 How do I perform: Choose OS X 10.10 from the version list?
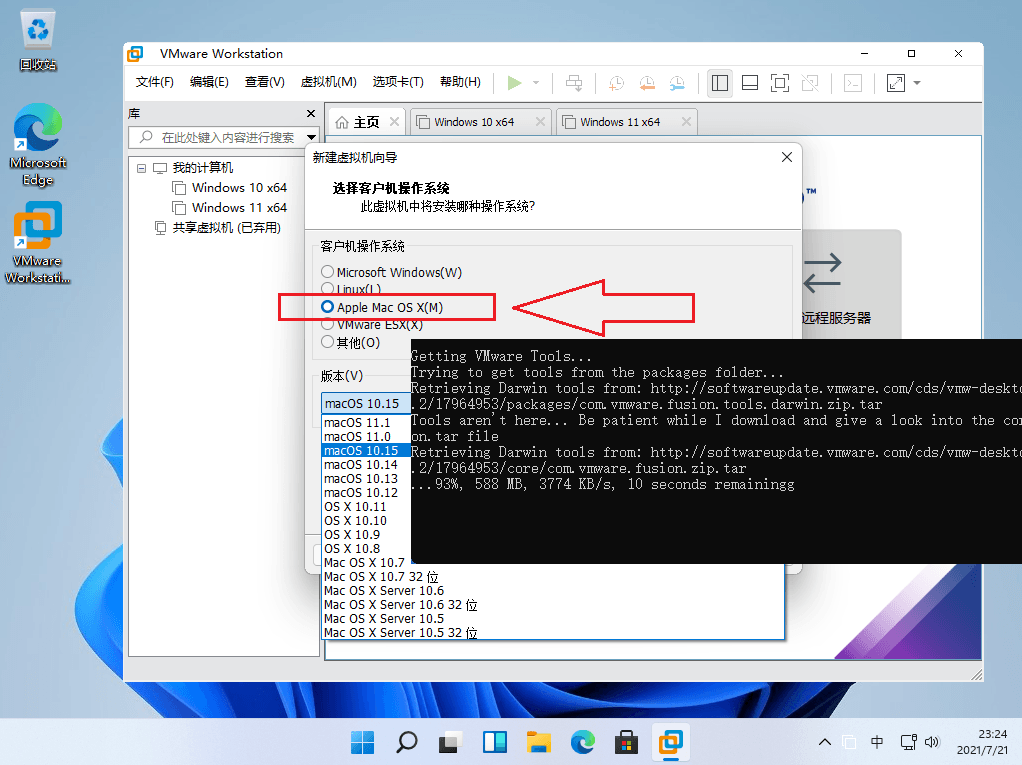(366, 521)
